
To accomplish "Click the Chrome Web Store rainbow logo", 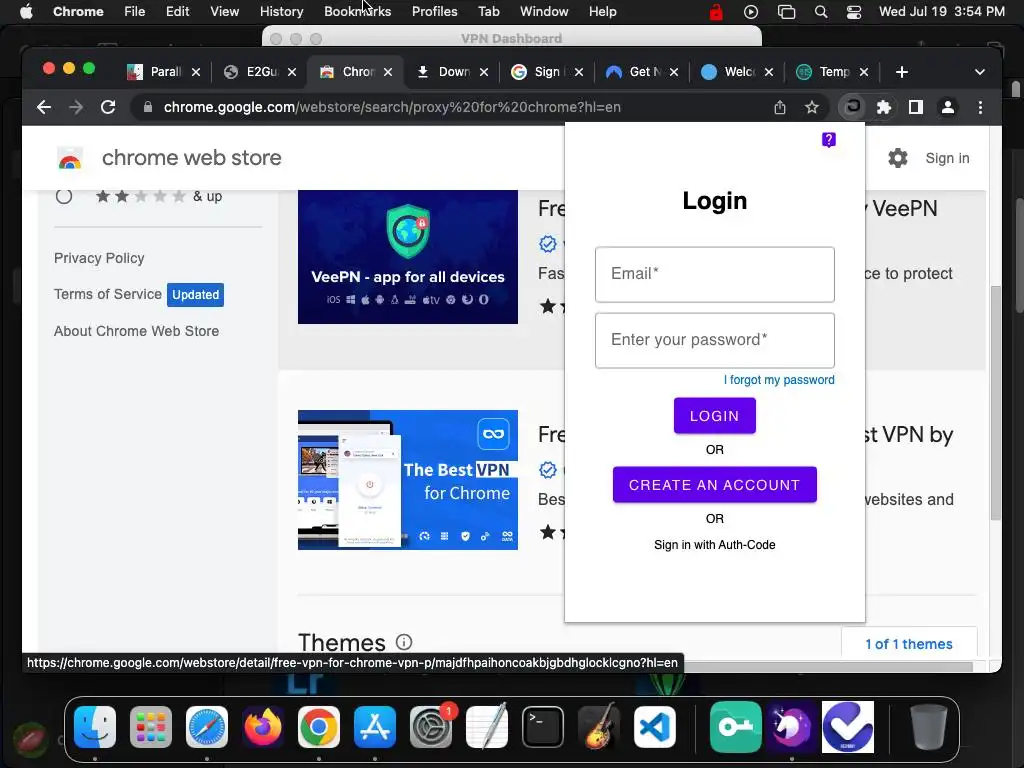I will (70, 158).
